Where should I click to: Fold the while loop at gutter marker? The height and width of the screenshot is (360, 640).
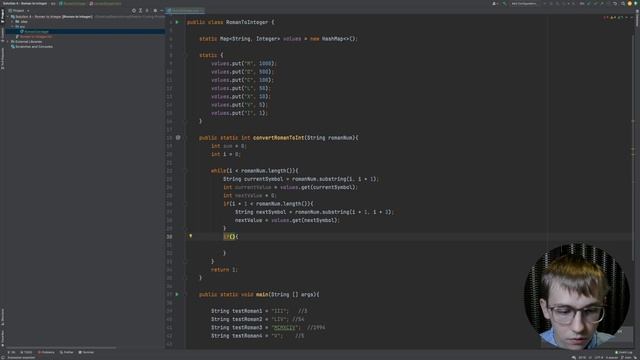point(186,171)
